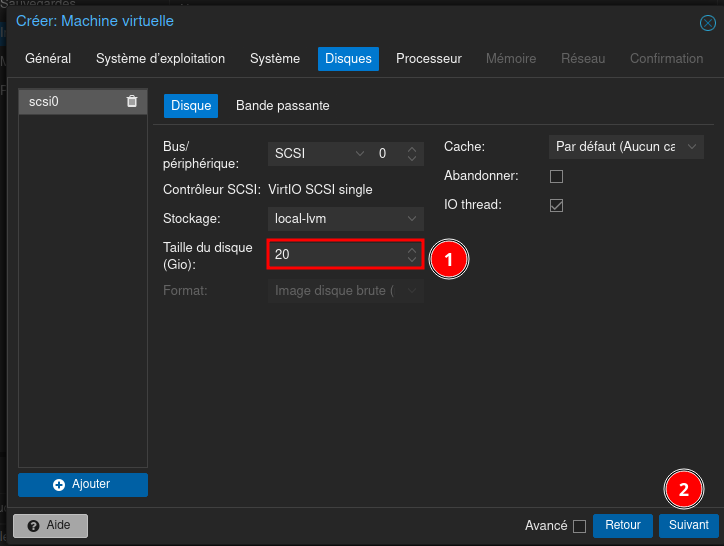
Task: Click the Taille du disque input field
Action: click(x=335, y=255)
